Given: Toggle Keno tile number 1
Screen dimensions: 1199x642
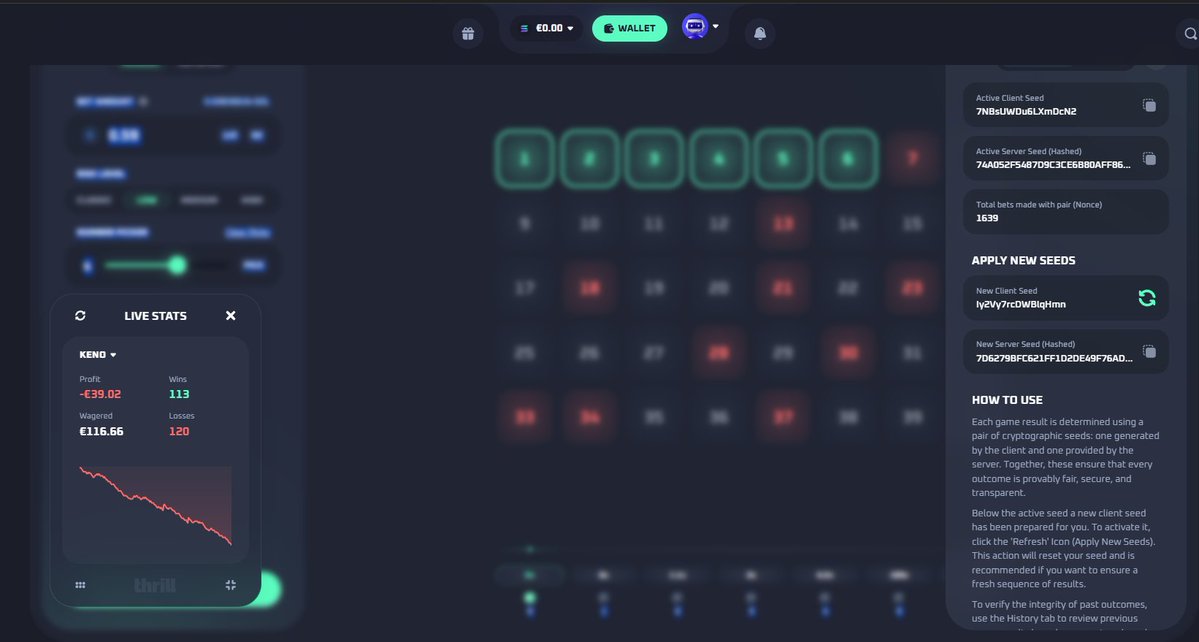Looking at the screenshot, I should (525, 159).
